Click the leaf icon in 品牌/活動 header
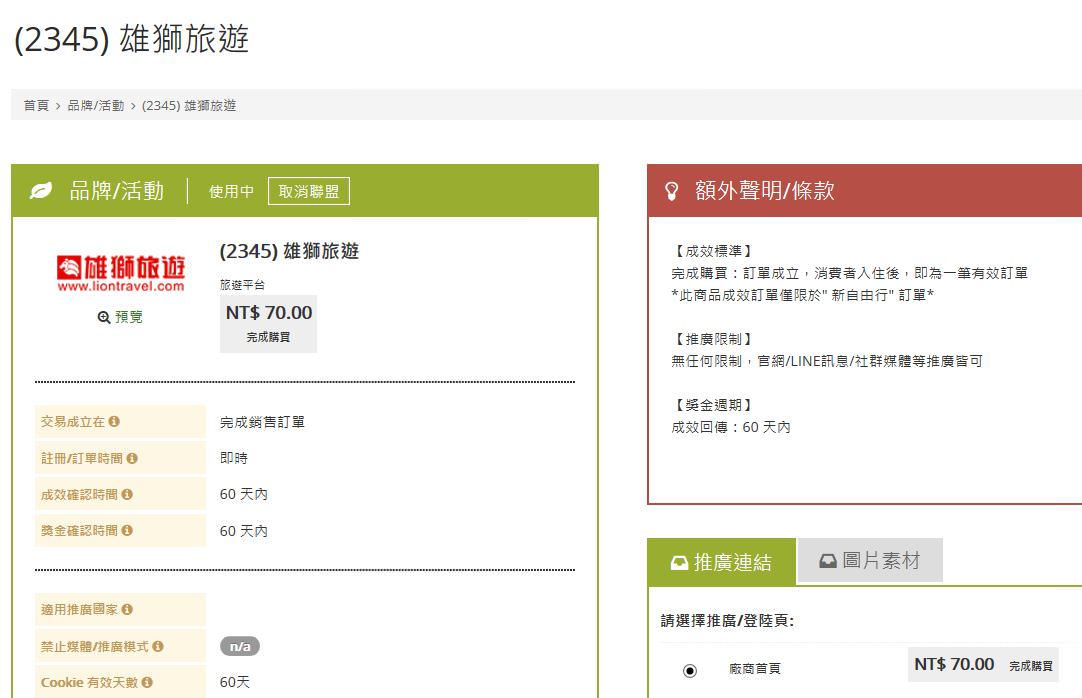1082x698 pixels. click(41, 190)
